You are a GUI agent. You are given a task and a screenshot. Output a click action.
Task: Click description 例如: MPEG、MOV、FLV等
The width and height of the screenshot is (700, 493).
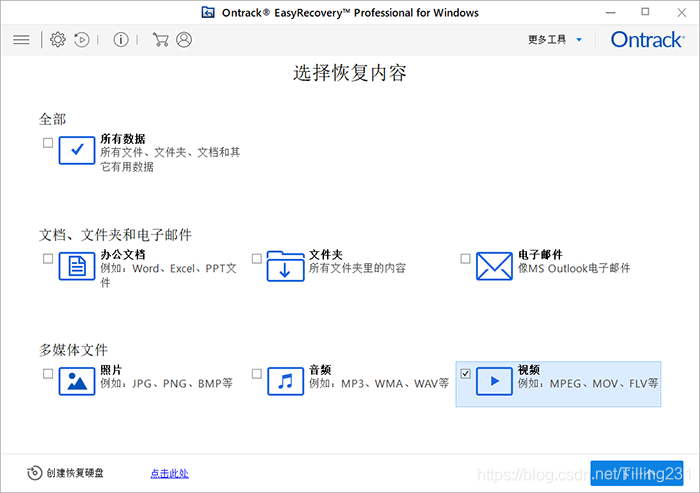coord(588,384)
